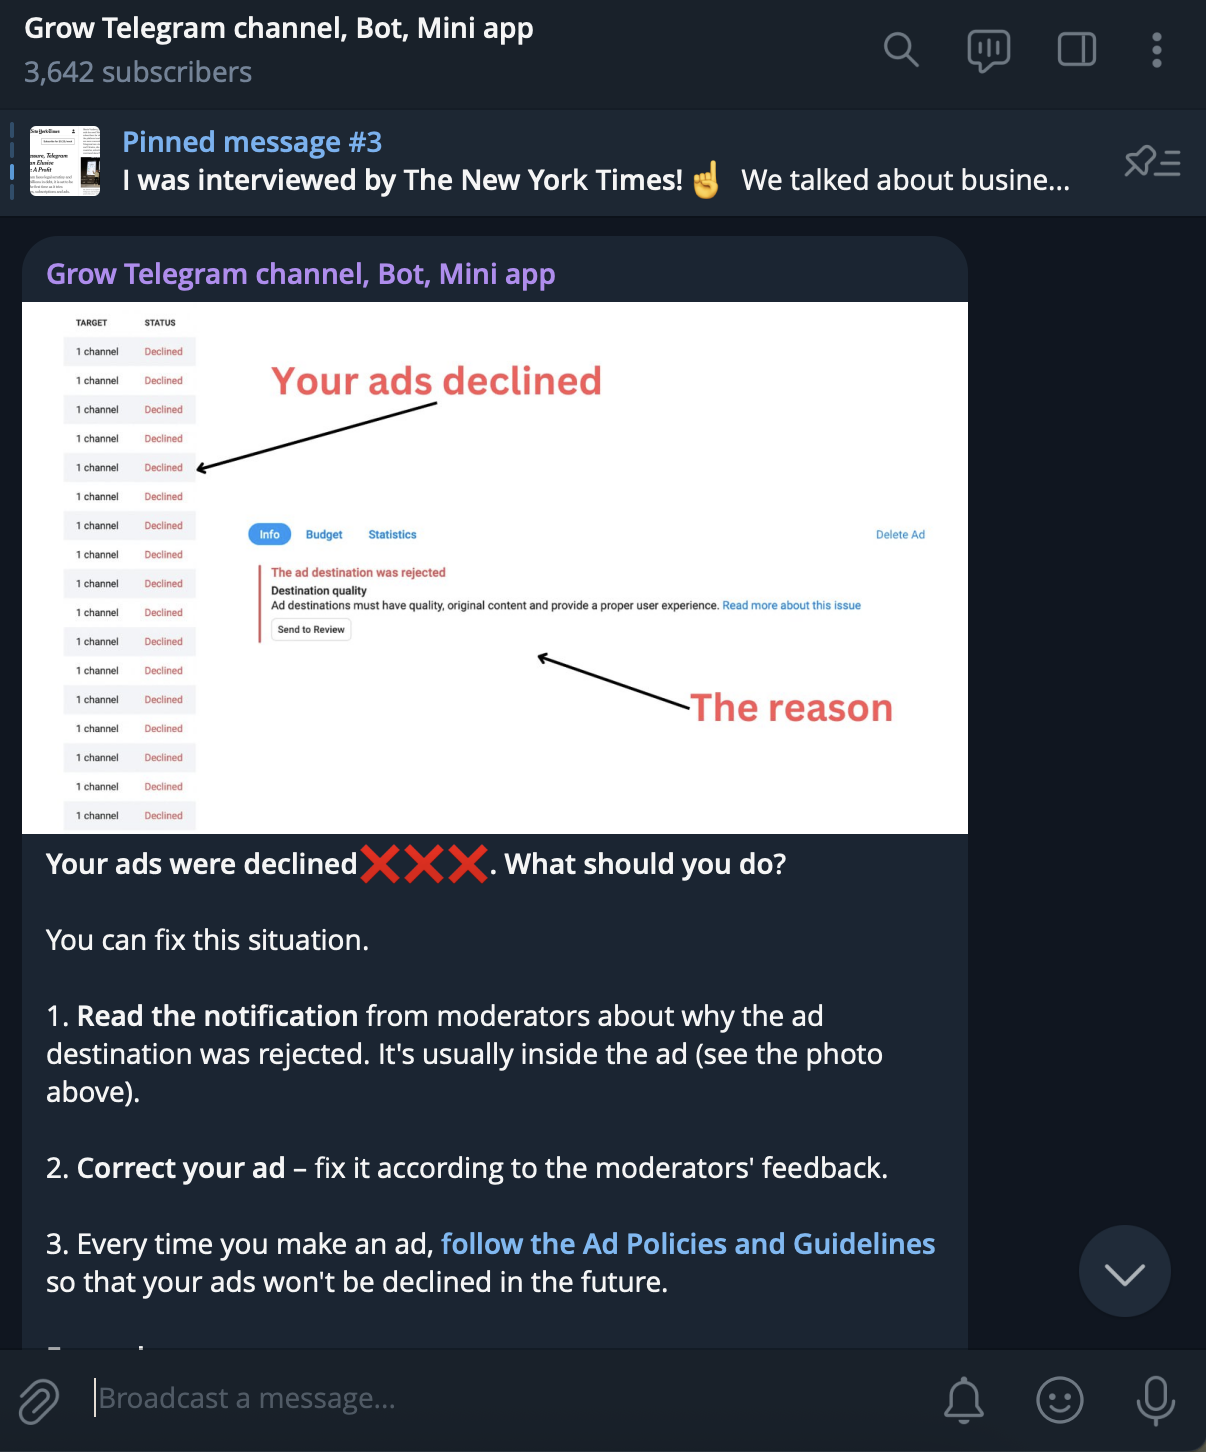Image resolution: width=1206 pixels, height=1452 pixels.
Task: Open the three-dot more options menu
Action: 1156,49
